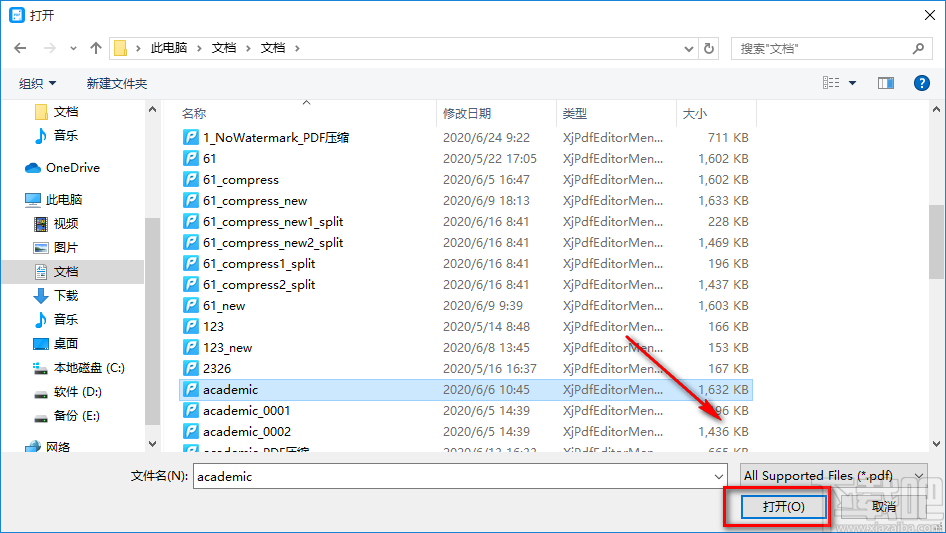Select OneDrive in the navigation pane
This screenshot has height=533, width=946.
62,168
